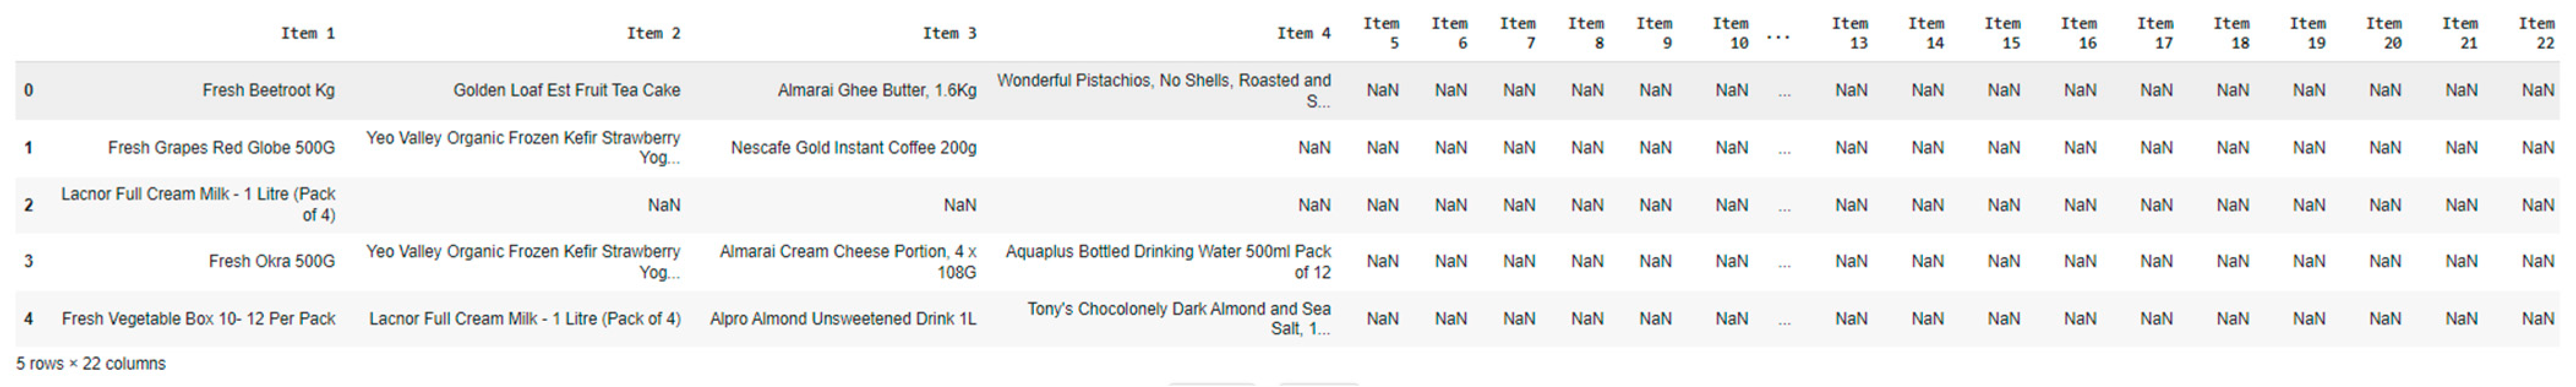Click the "Item 3" column header

pos(949,33)
